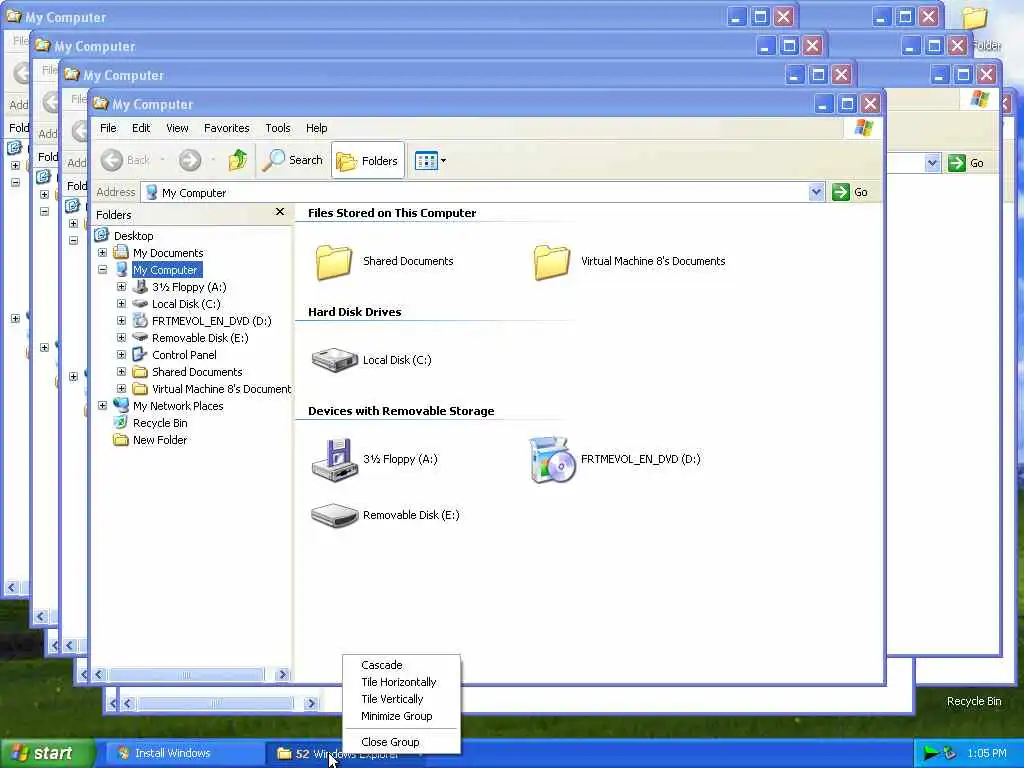Expand 3½ Floppy (A:) tree node
Image resolution: width=1024 pixels, height=768 pixels.
[x=121, y=287]
